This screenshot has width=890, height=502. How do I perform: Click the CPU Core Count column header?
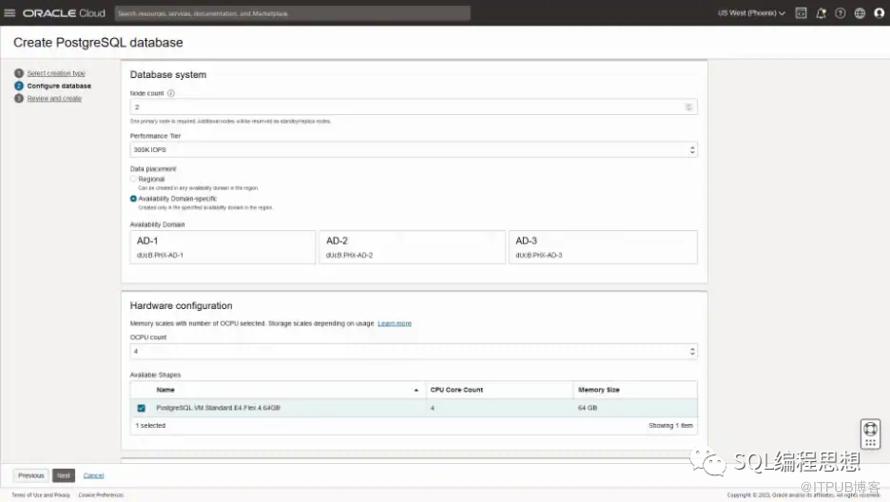point(456,390)
